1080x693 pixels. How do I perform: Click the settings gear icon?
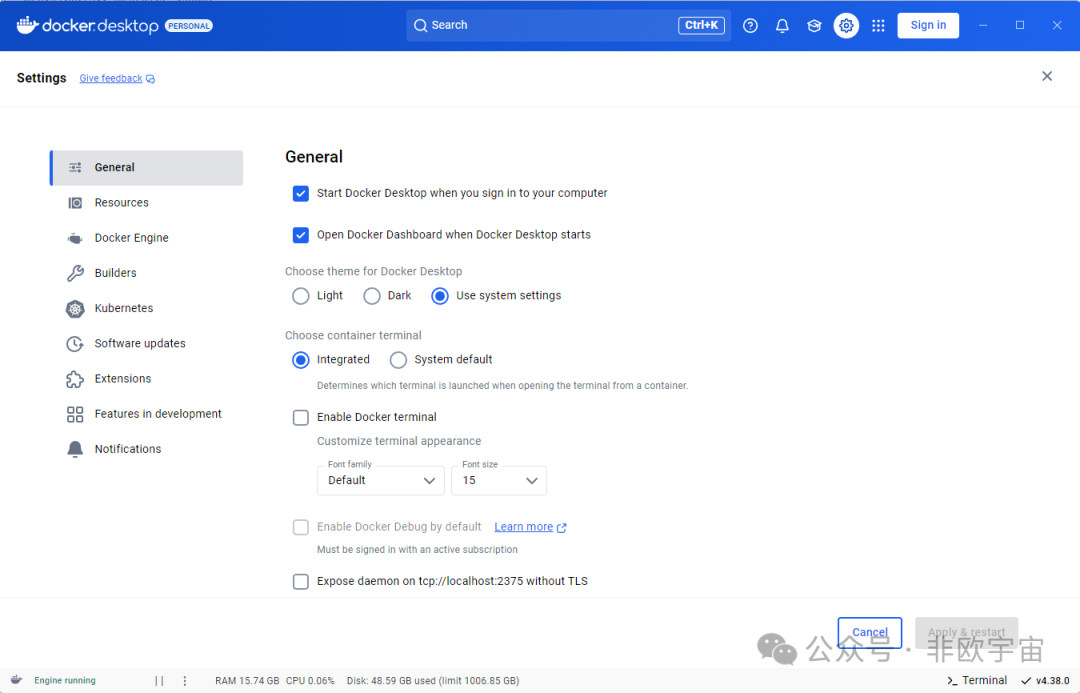coord(846,25)
